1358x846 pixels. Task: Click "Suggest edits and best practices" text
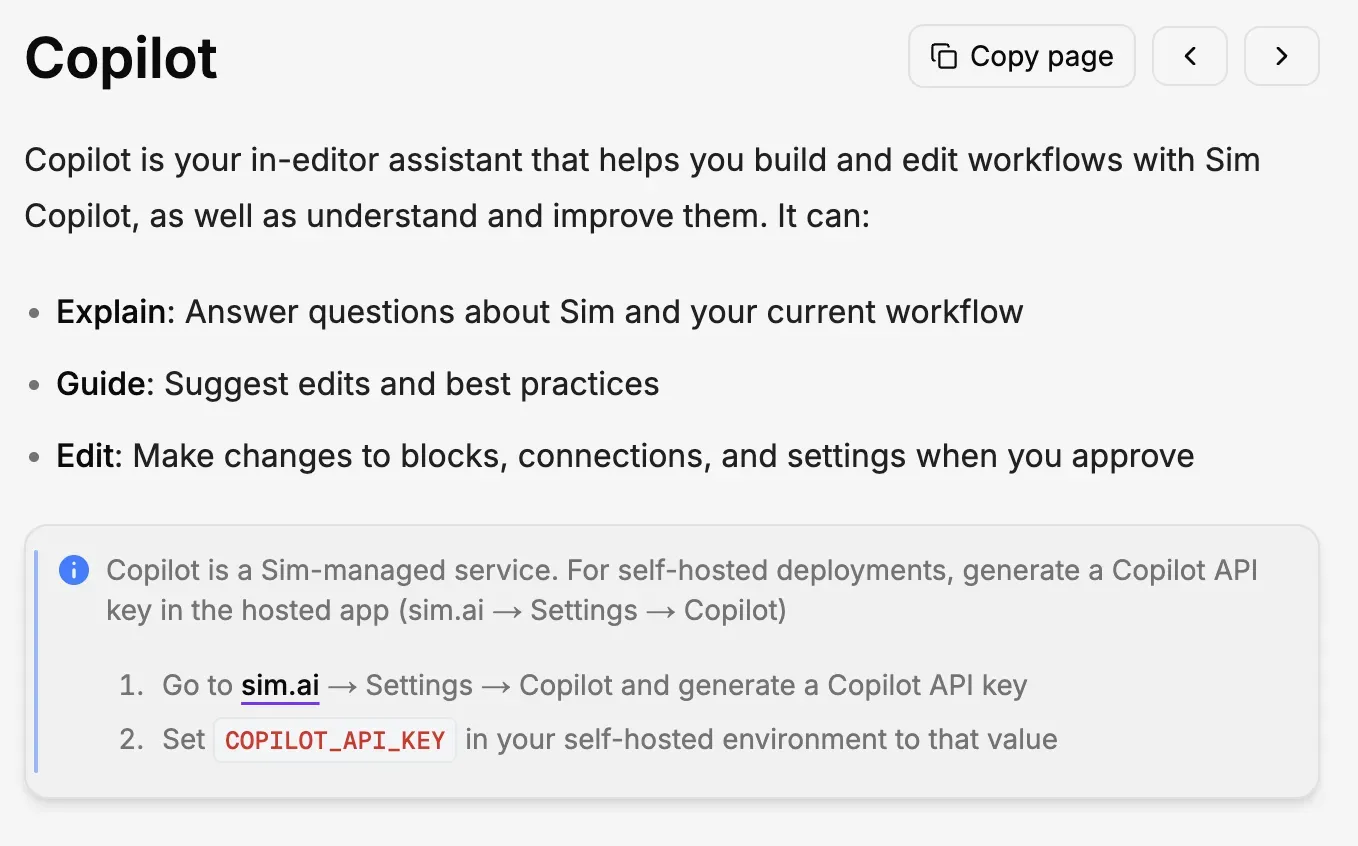[411, 384]
